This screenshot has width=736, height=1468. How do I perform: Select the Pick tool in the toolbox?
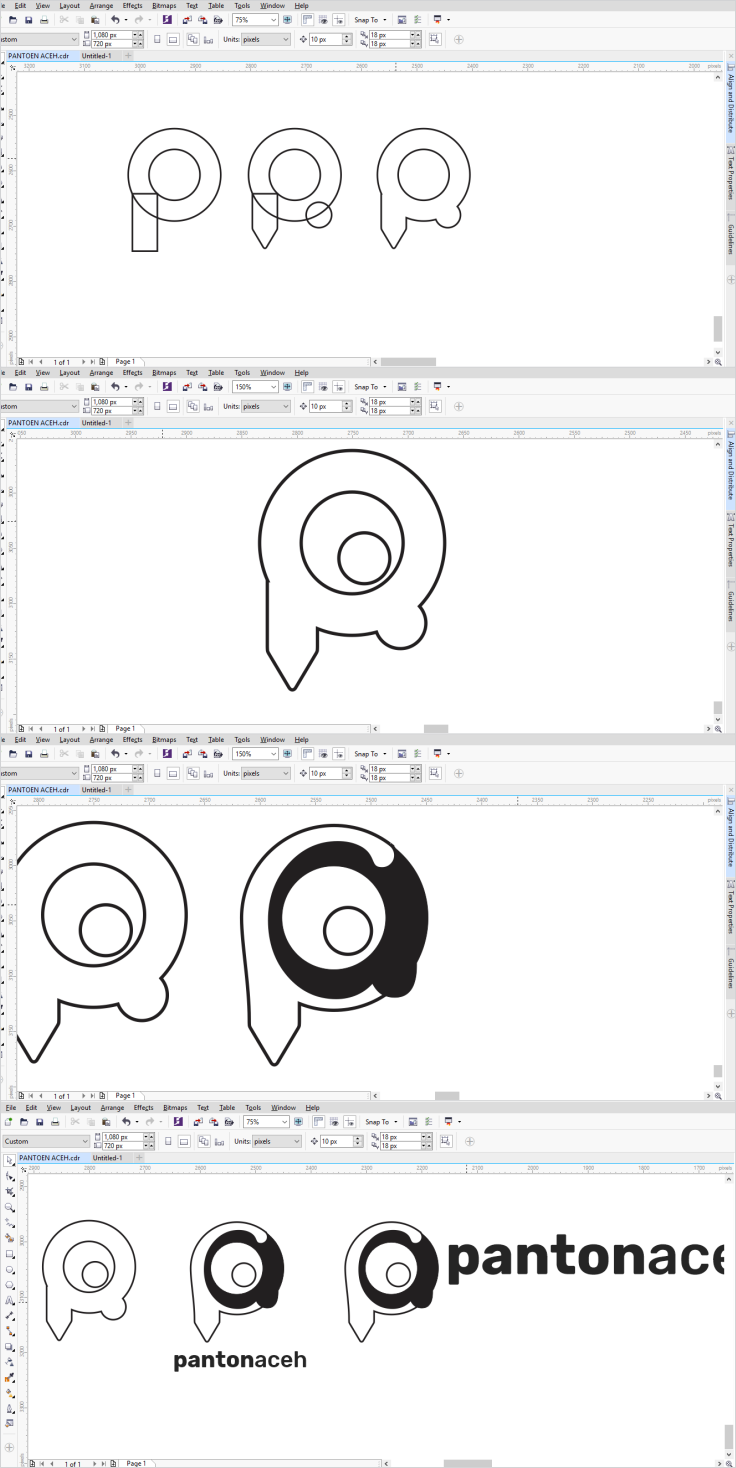click(x=9, y=1160)
